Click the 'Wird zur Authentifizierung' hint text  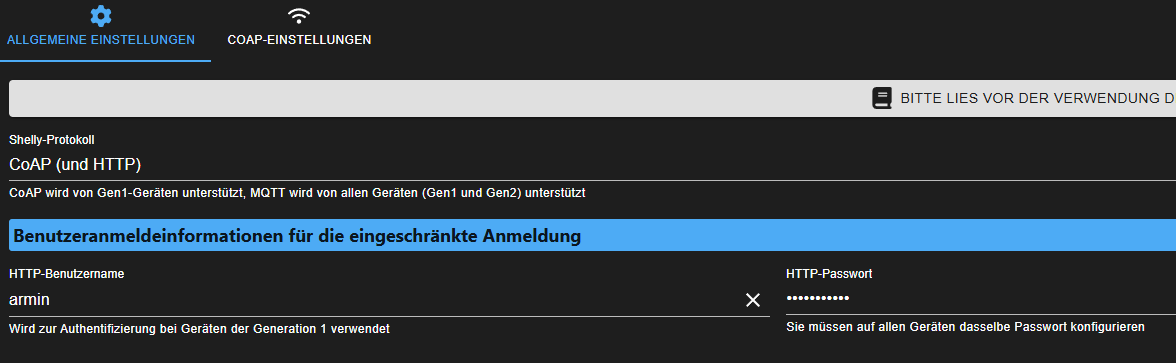[x=200, y=328]
